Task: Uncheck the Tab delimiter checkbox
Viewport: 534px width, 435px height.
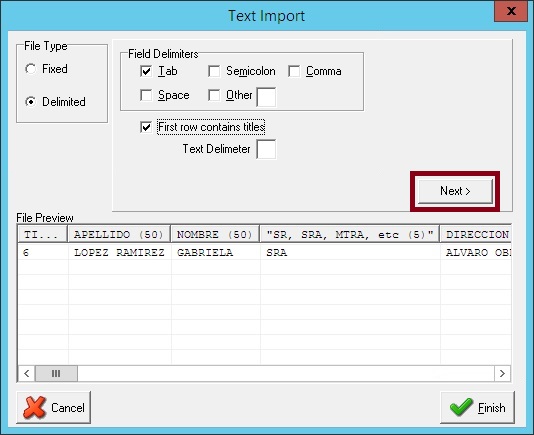Action: click(x=146, y=71)
